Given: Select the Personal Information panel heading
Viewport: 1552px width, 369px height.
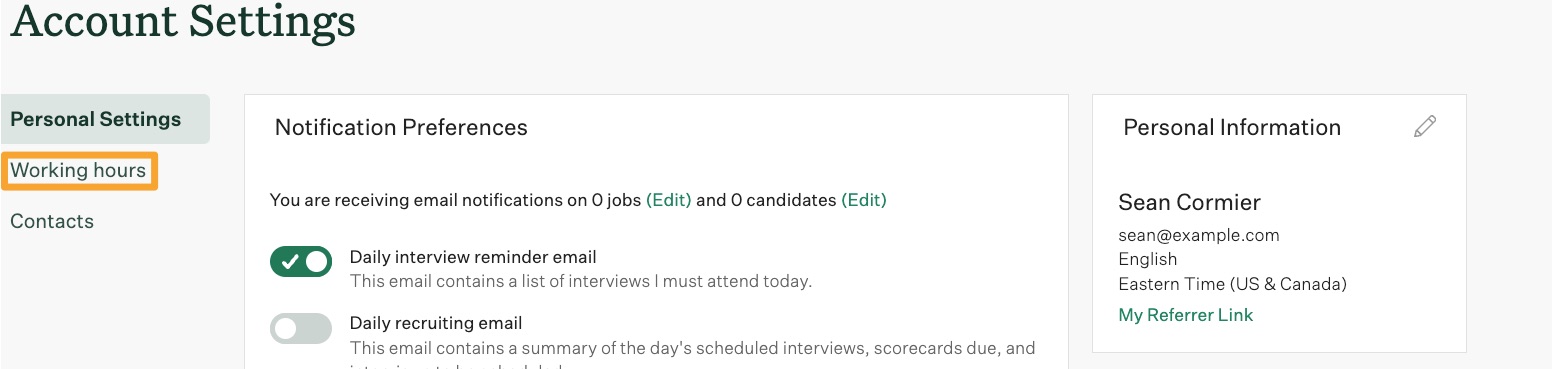Looking at the screenshot, I should [1232, 127].
